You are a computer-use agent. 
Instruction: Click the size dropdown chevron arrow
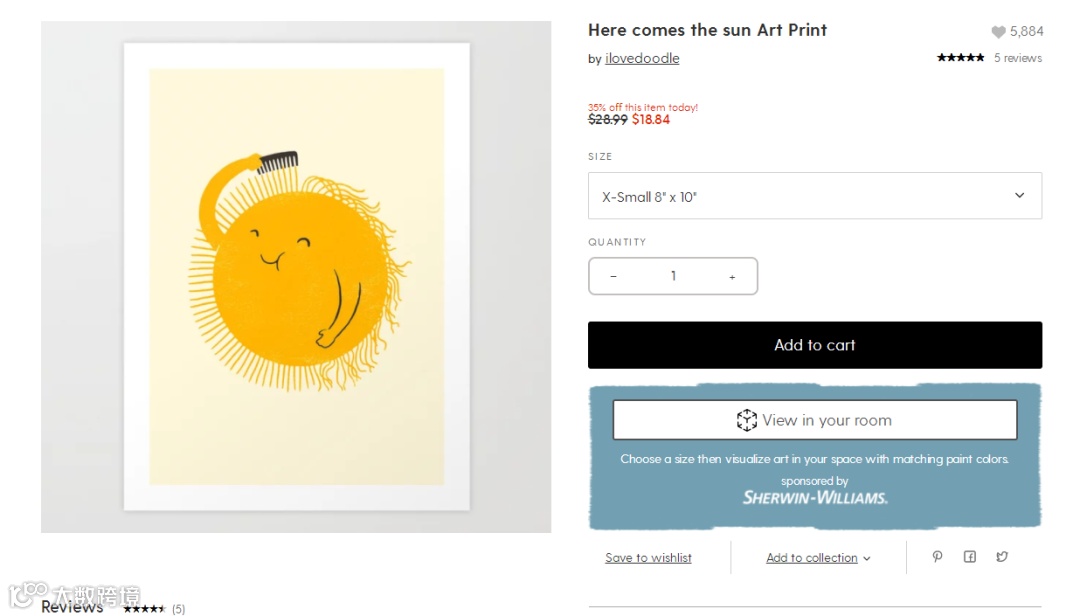tap(1019, 196)
